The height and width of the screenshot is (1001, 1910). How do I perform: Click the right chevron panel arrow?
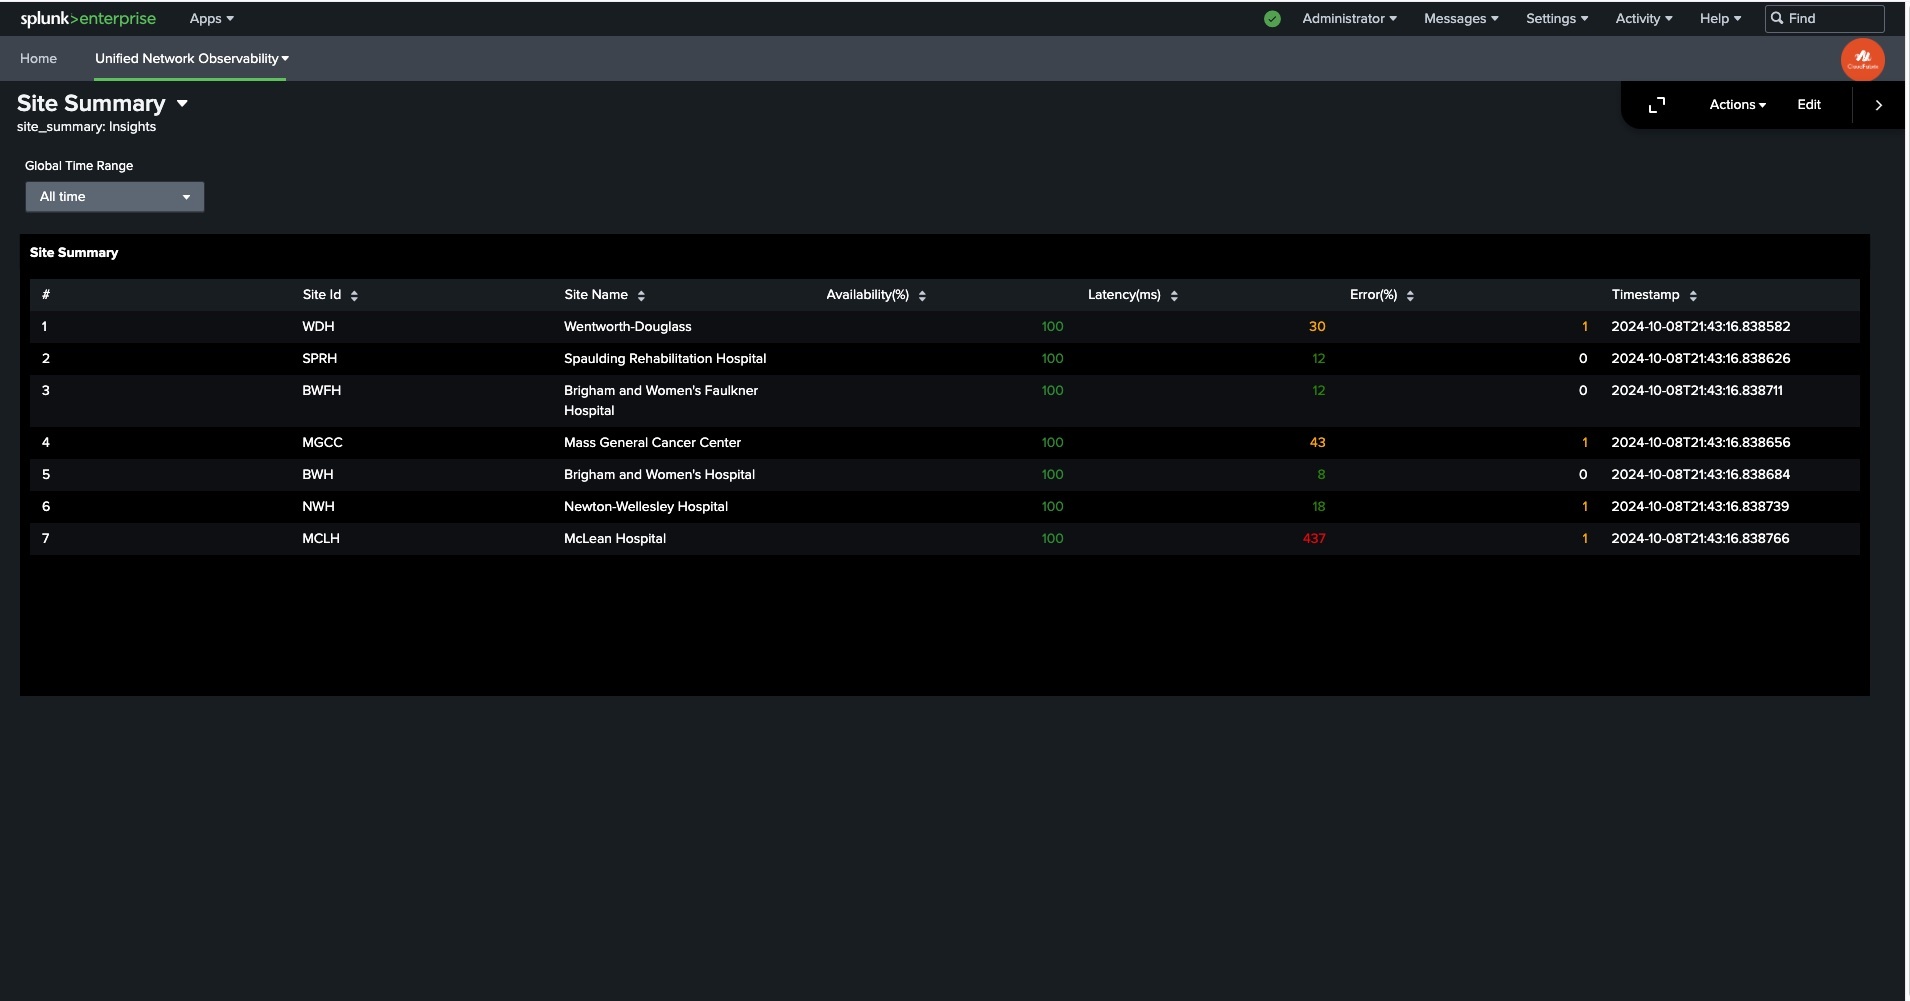point(1878,105)
